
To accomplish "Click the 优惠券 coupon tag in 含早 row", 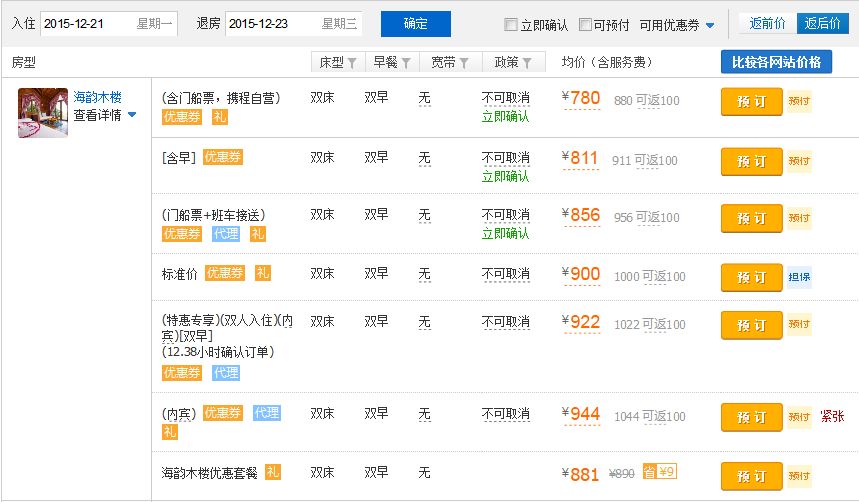I will 223,157.
